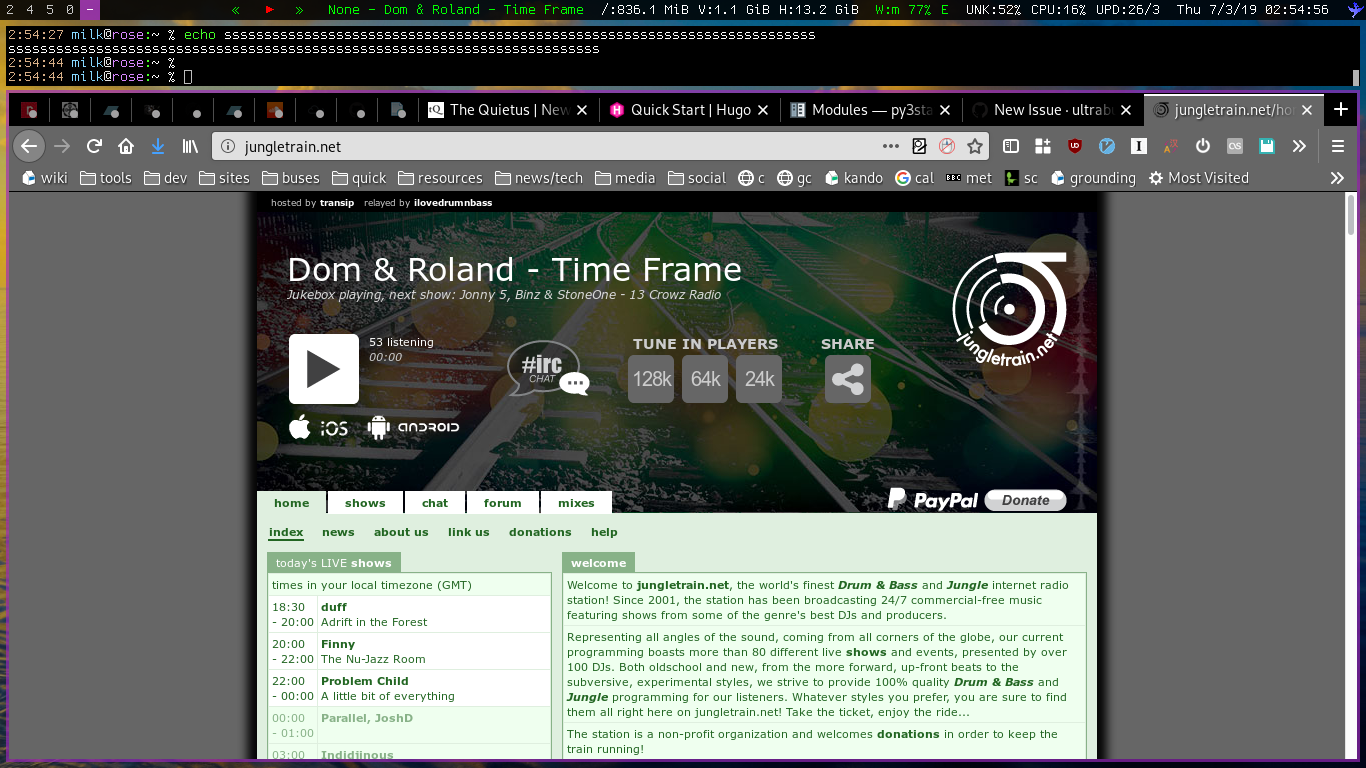Select workspace 4 in the status bar

click(29, 10)
